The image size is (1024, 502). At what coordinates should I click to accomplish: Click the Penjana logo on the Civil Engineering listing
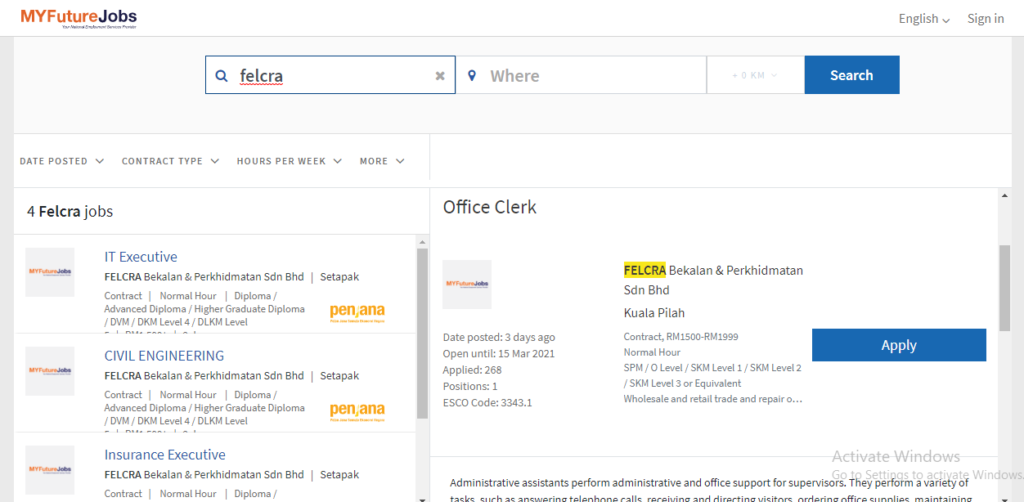tap(357, 411)
